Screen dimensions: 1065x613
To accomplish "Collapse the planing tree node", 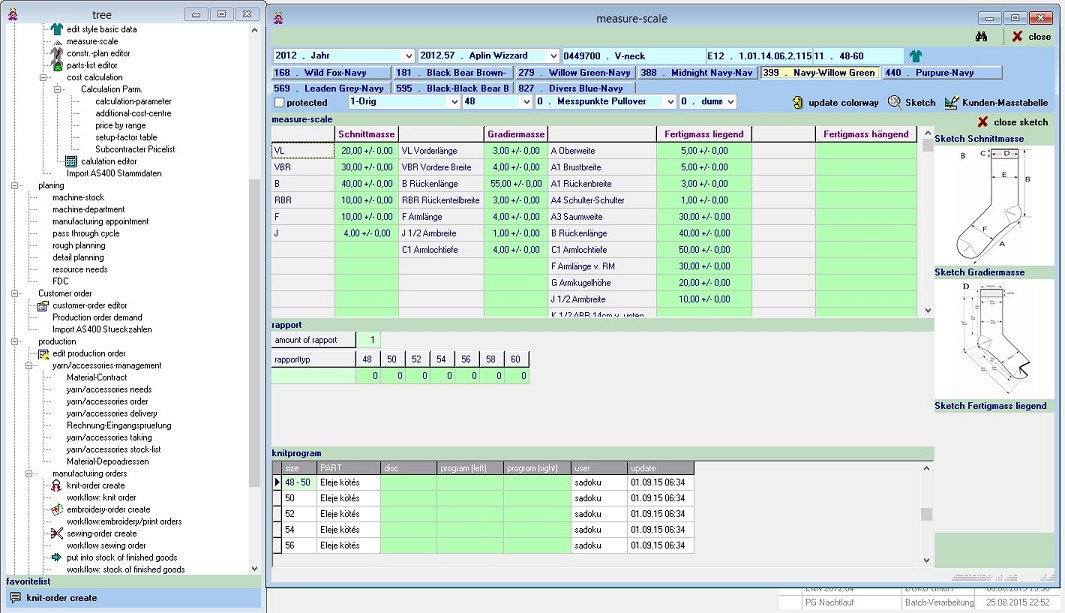I will click(16, 185).
